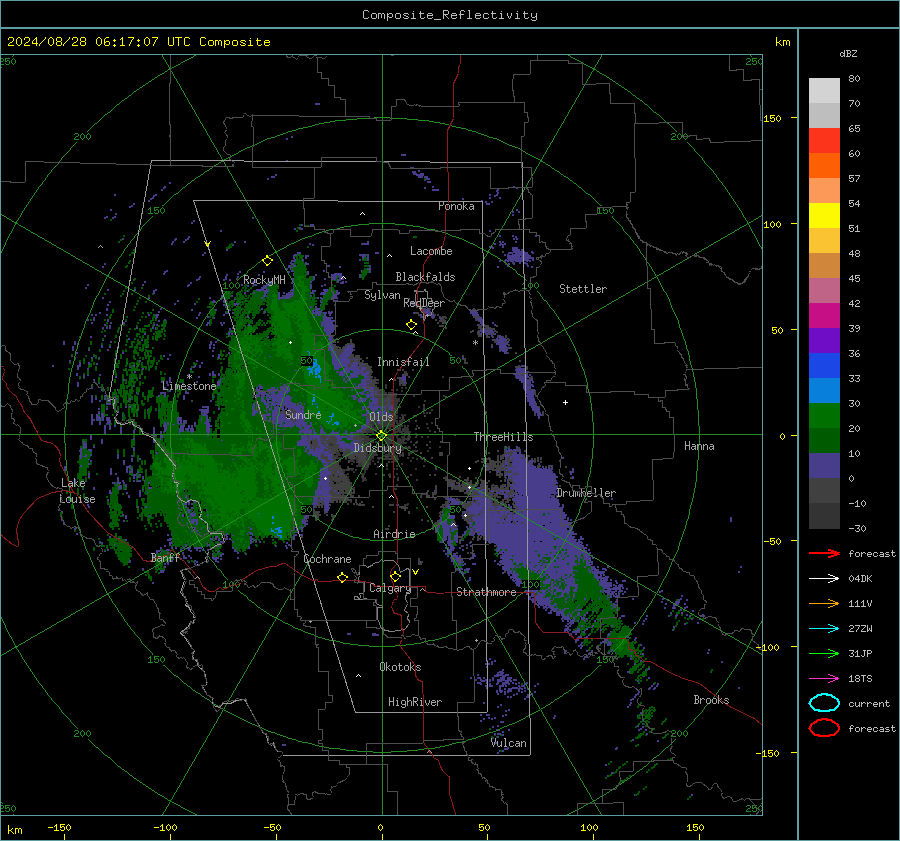Click the red forecast arrow in legend
Viewport: 900px width, 841px height.
tap(824, 553)
